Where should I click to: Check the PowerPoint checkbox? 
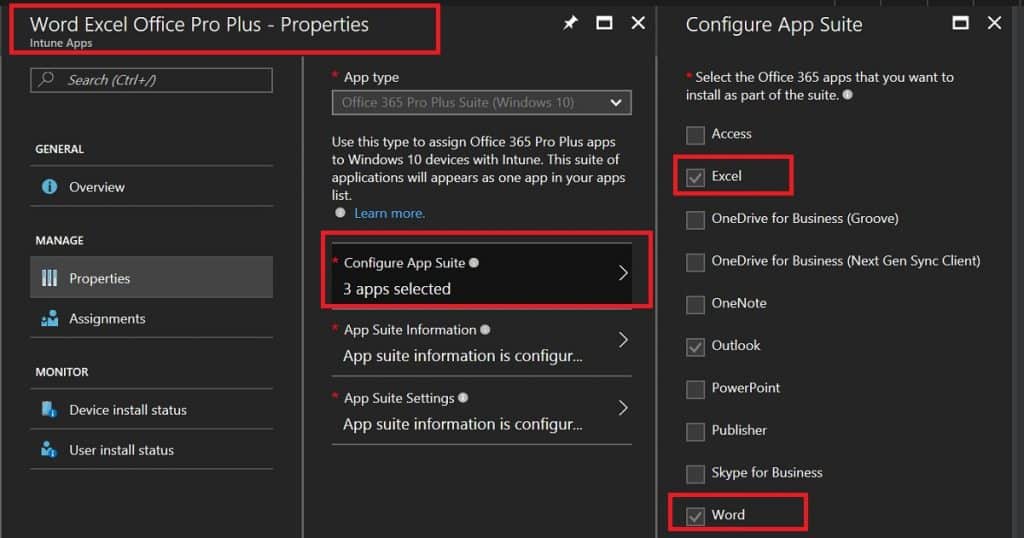[x=696, y=389]
